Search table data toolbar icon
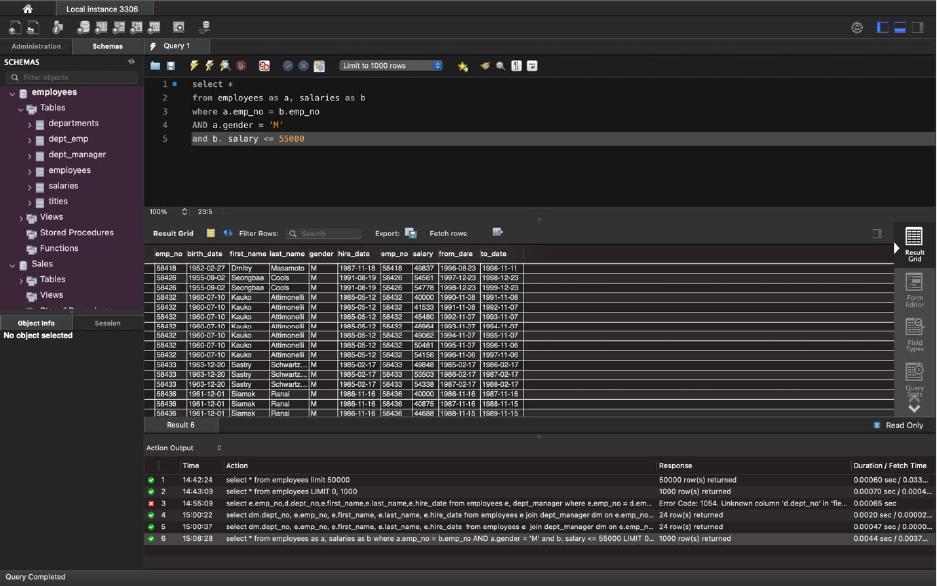937x586 pixels. pos(179,27)
